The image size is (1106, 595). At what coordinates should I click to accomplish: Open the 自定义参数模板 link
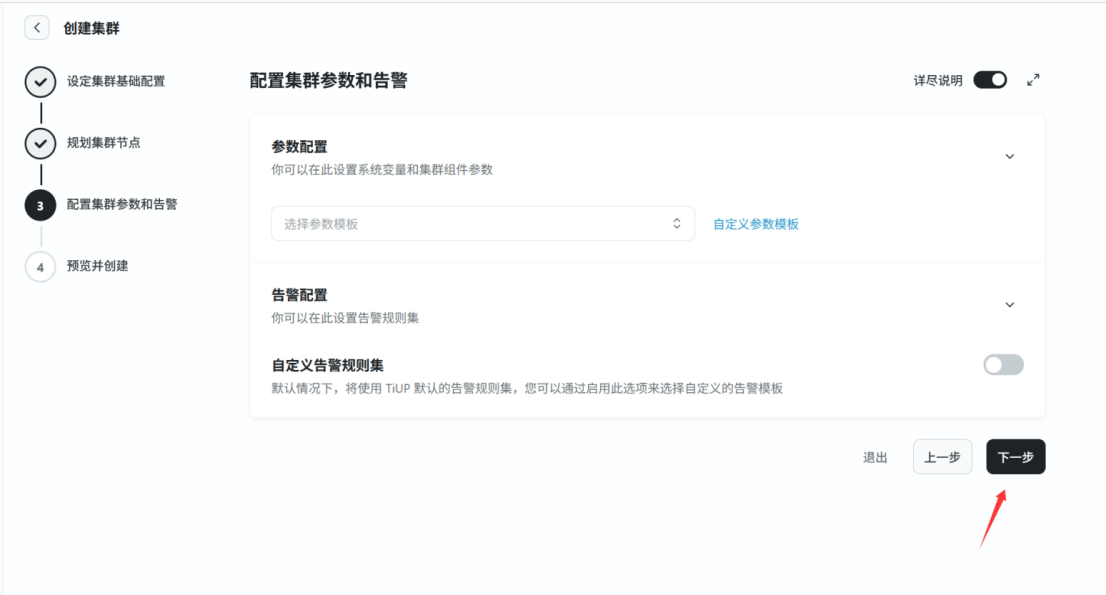click(755, 224)
